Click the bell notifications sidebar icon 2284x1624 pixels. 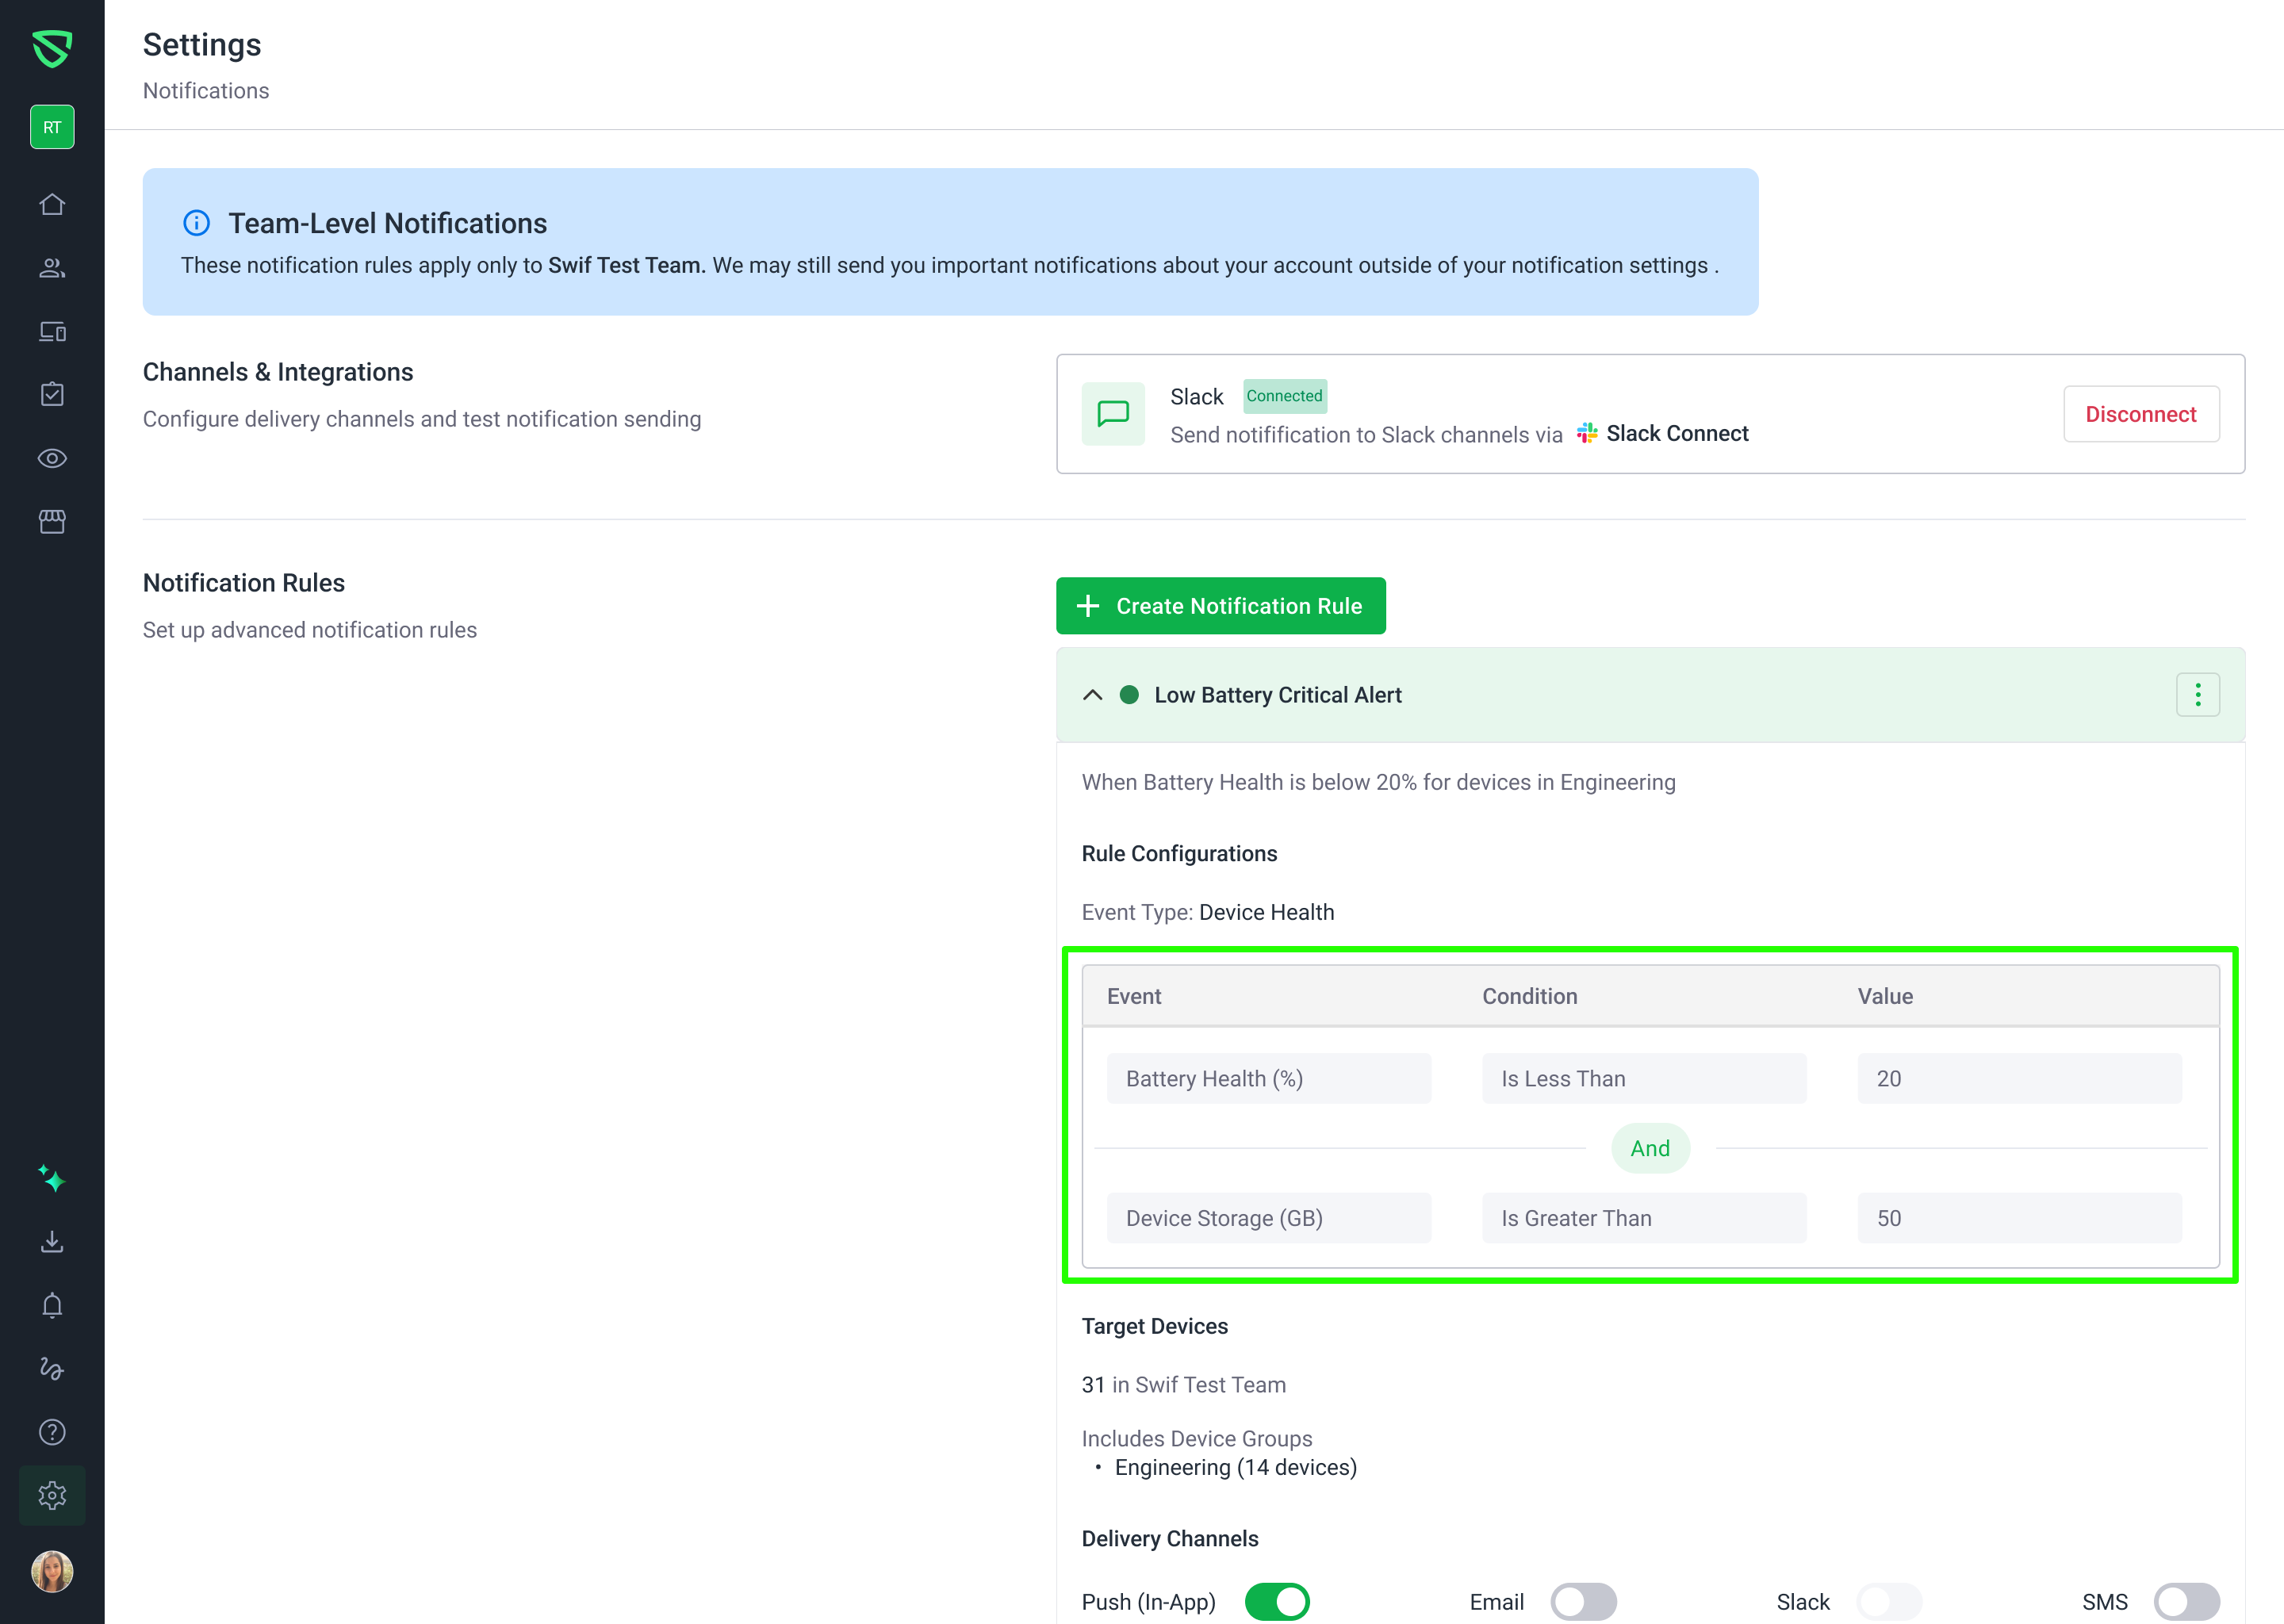tap(52, 1305)
